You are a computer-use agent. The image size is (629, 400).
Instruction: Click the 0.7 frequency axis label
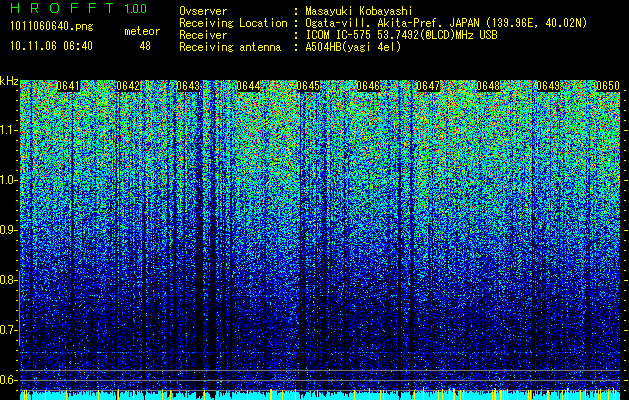pyautogui.click(x=8, y=330)
